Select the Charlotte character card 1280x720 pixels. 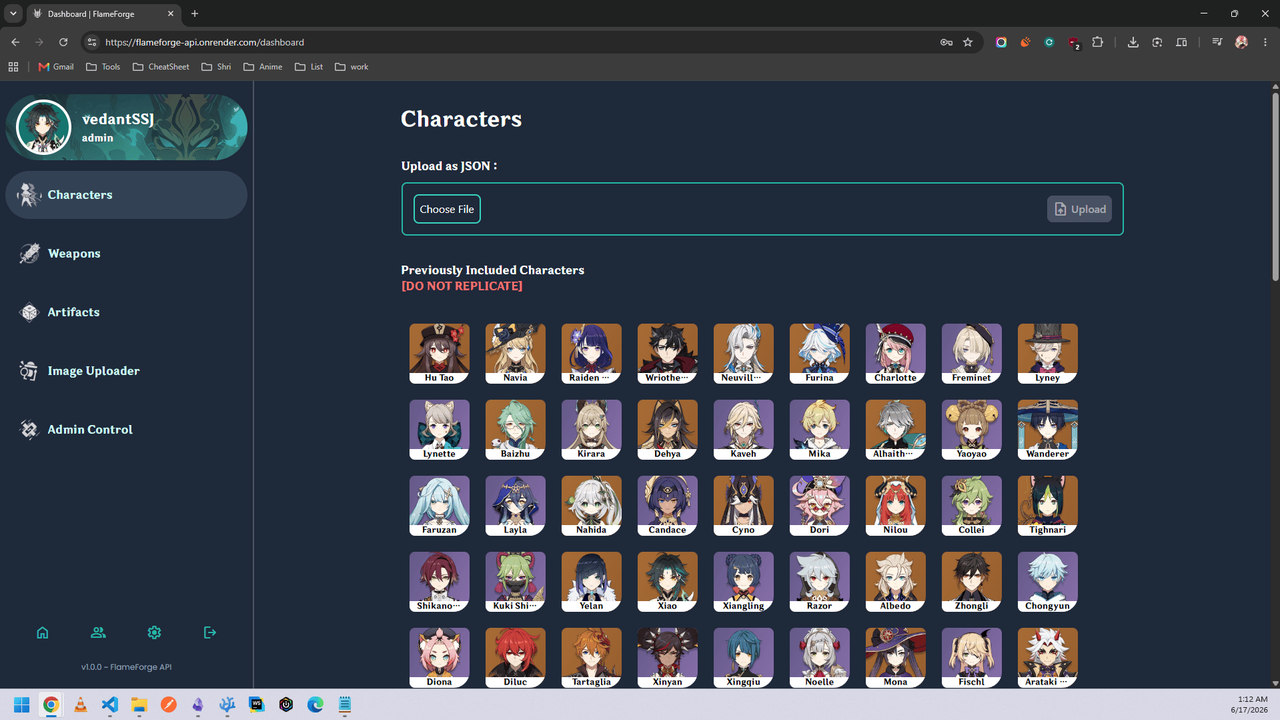(x=895, y=353)
